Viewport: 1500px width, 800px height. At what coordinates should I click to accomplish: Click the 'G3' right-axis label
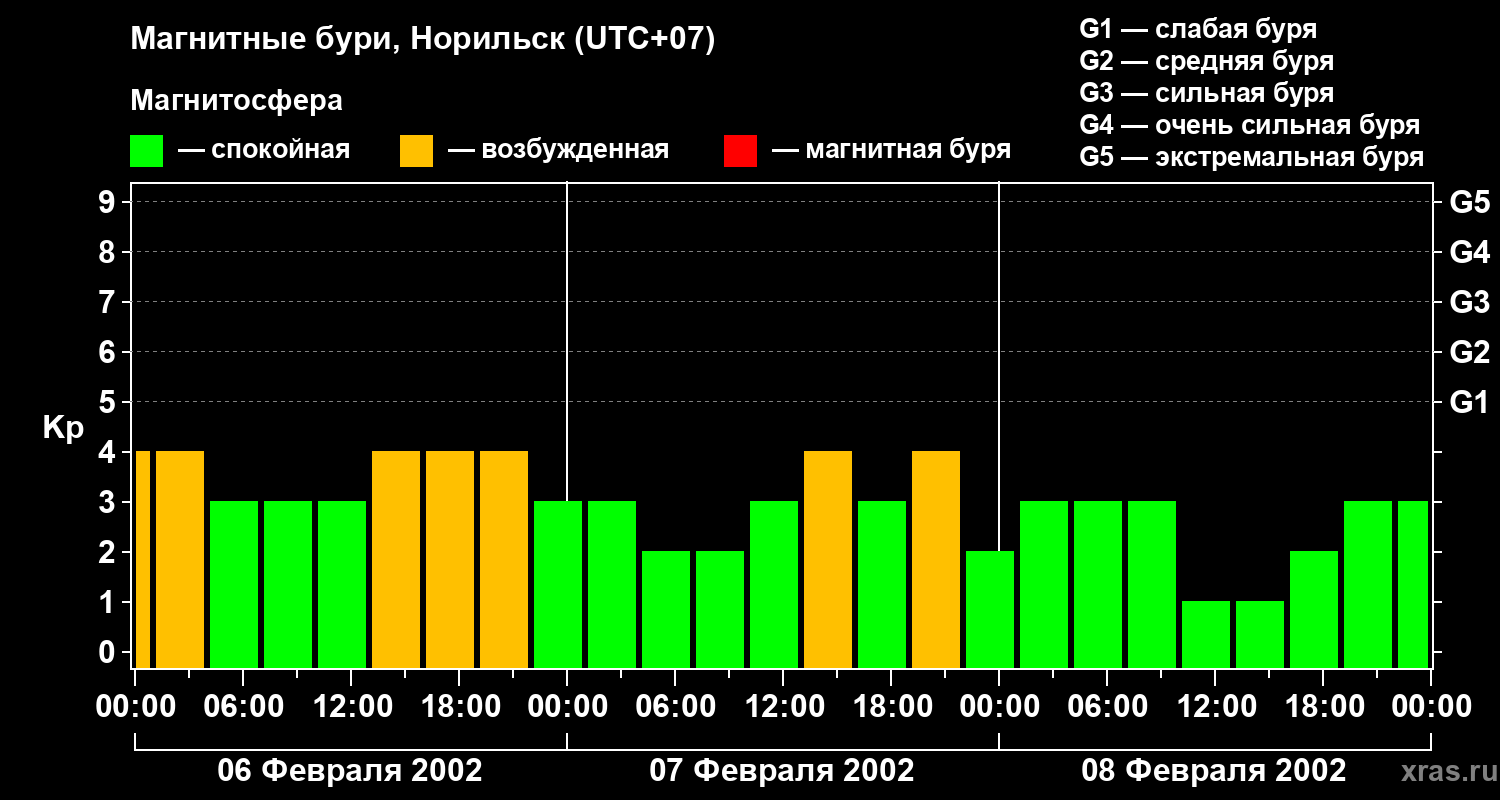1469,302
